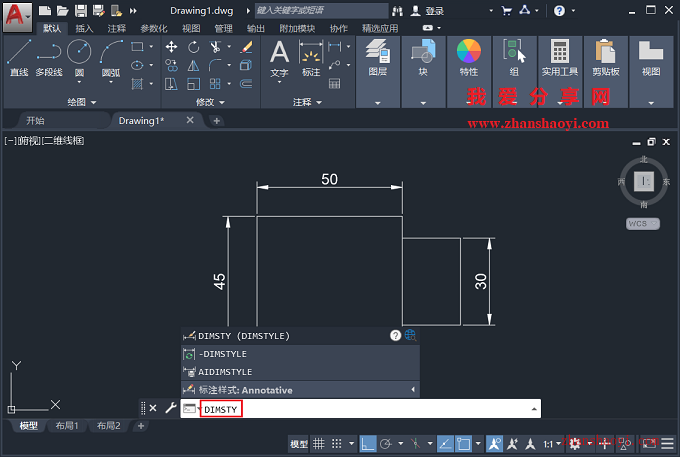Expand the 注释 annotation panel
Image resolution: width=680 pixels, height=457 pixels.
(307, 102)
